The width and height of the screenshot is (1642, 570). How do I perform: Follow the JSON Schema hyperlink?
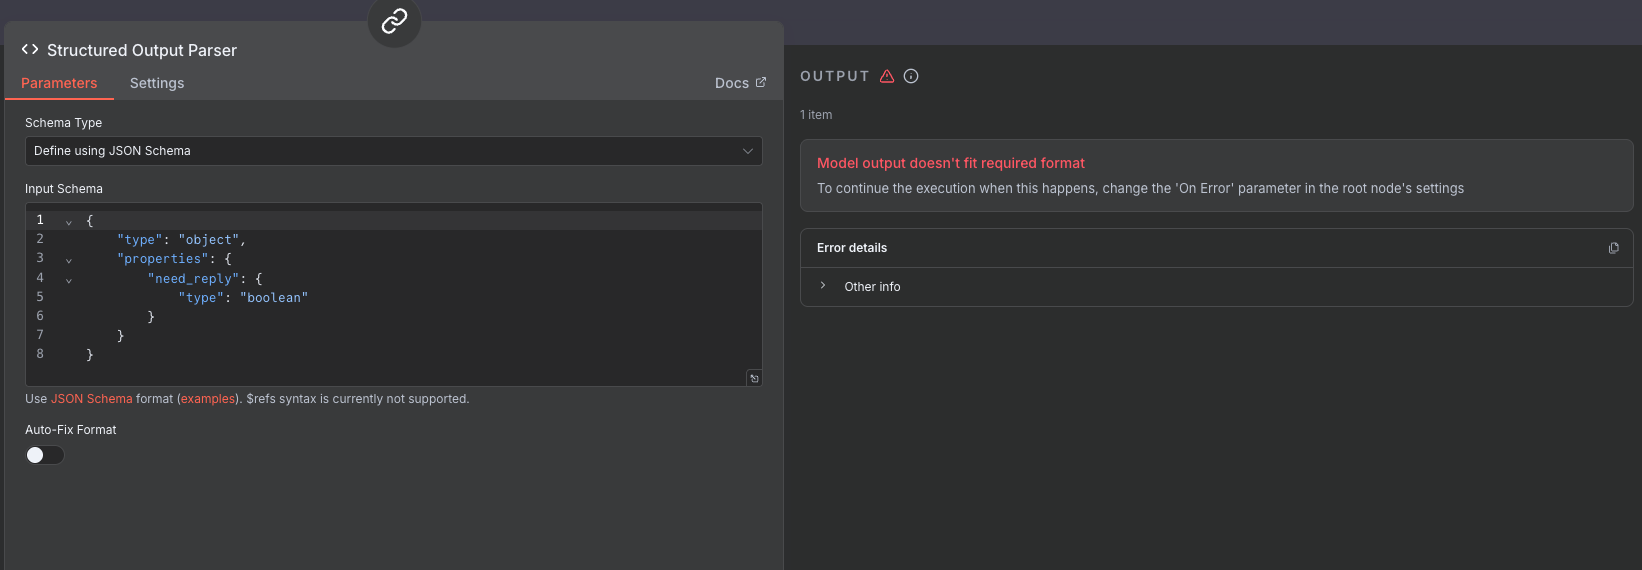point(92,399)
